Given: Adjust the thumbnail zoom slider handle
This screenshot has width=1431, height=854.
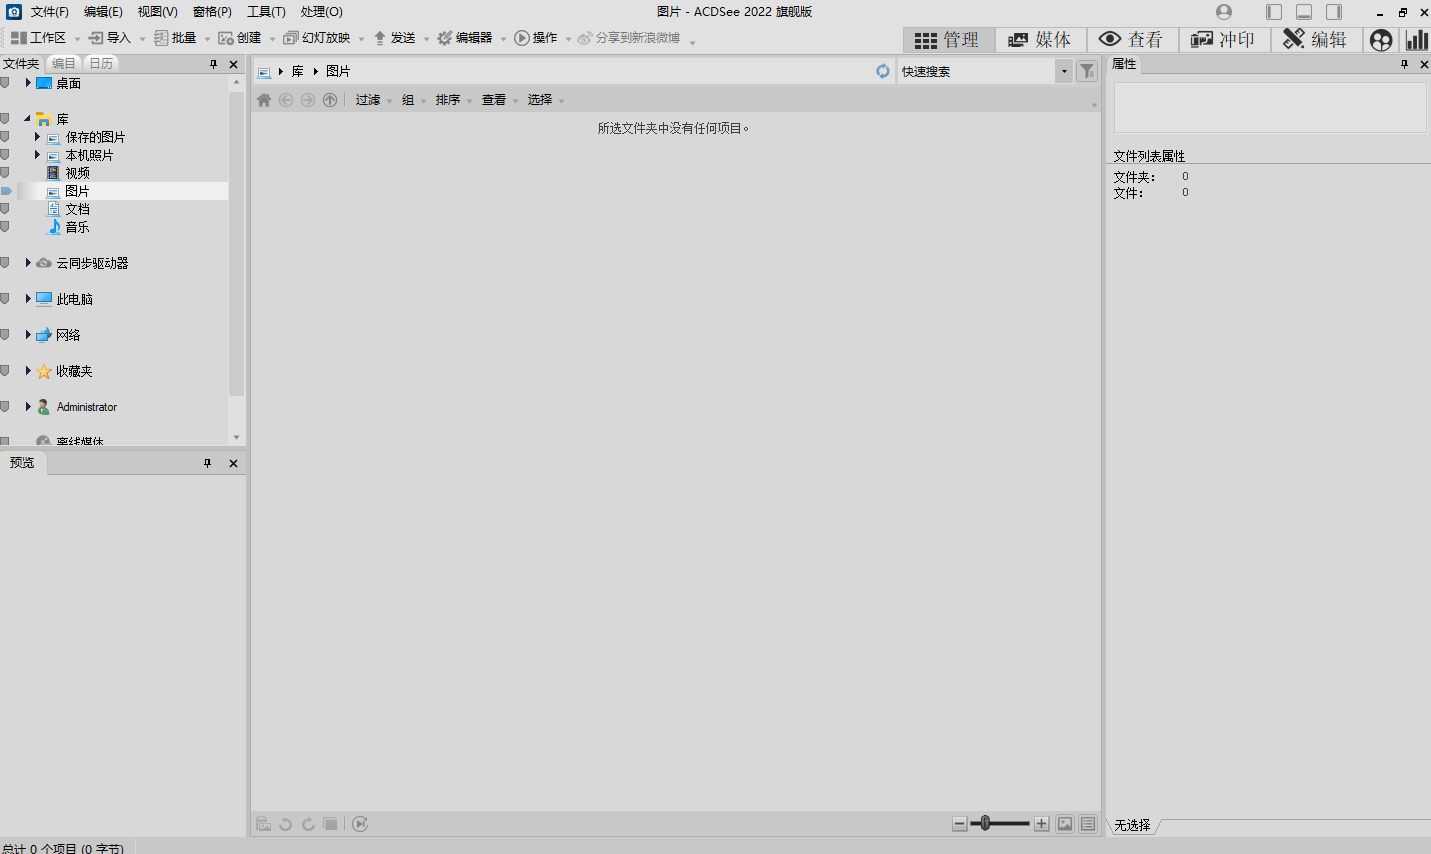Looking at the screenshot, I should 985,824.
